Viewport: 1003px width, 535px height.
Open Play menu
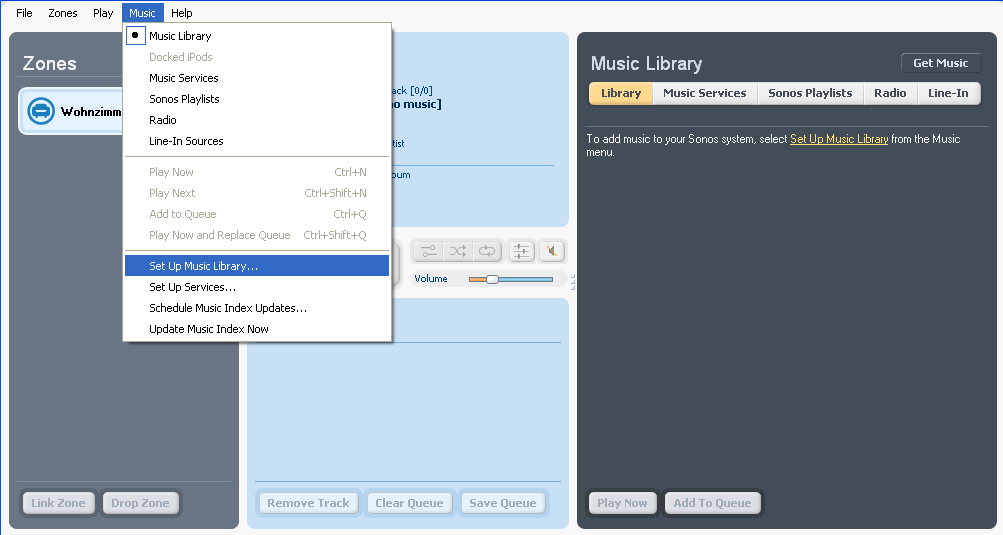coord(103,13)
